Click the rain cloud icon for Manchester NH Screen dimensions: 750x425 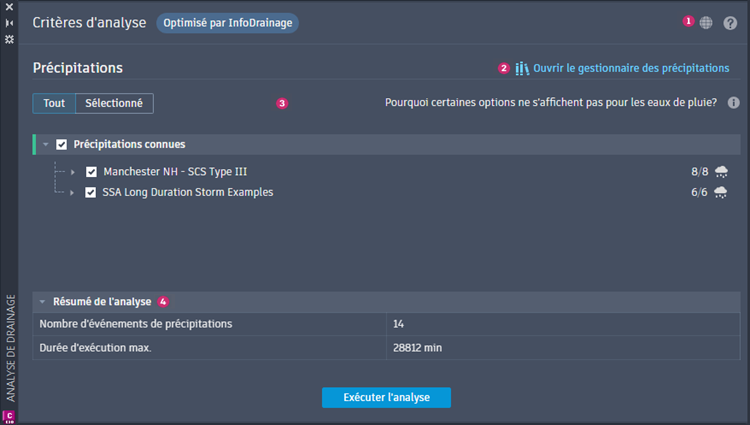(x=721, y=172)
